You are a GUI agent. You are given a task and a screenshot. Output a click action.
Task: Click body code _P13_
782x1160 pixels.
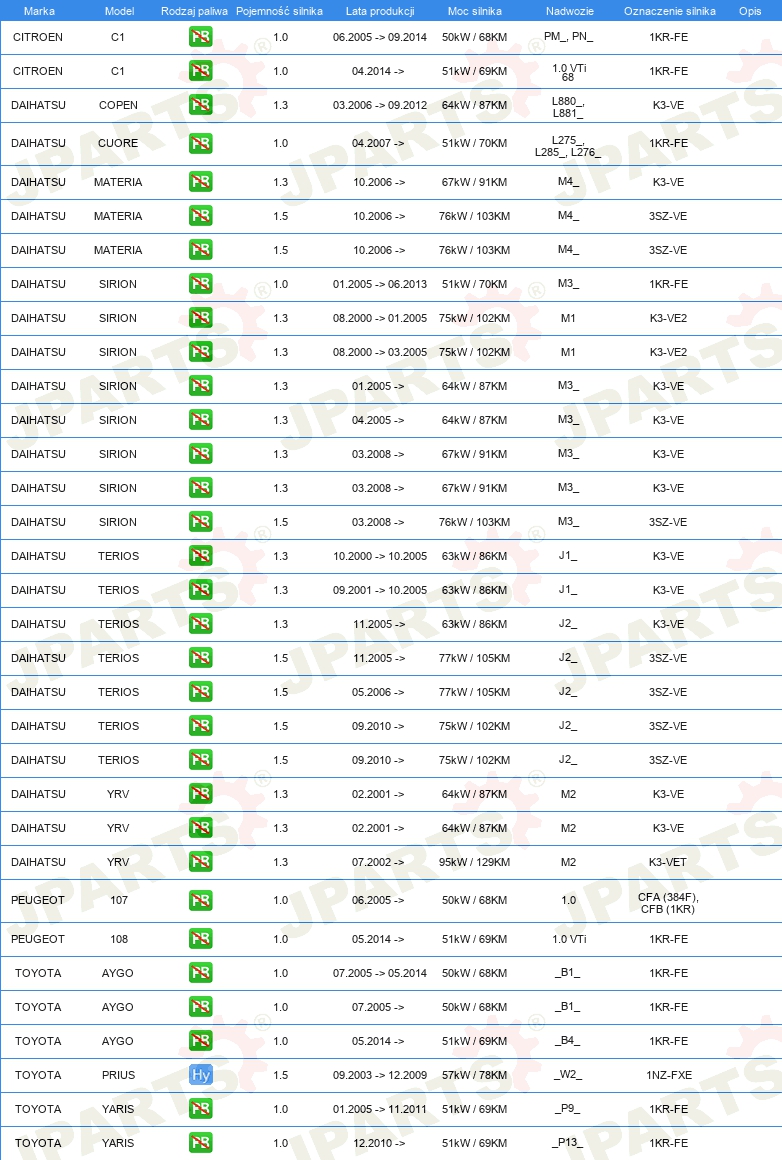point(567,1143)
